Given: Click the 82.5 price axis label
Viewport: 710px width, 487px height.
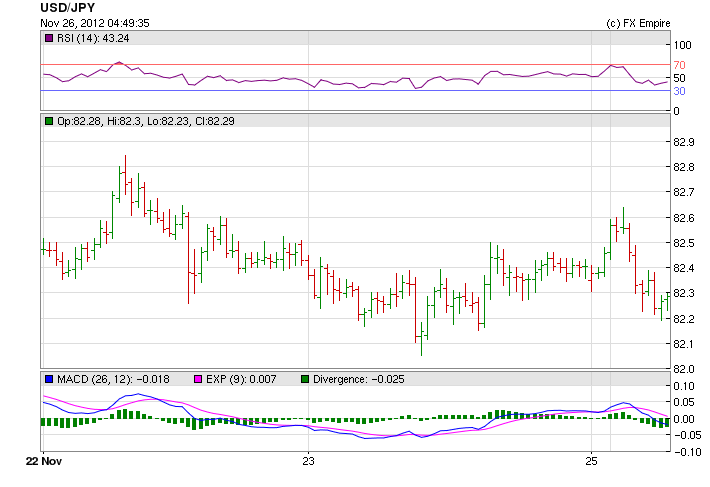Looking at the screenshot, I should pos(684,243).
